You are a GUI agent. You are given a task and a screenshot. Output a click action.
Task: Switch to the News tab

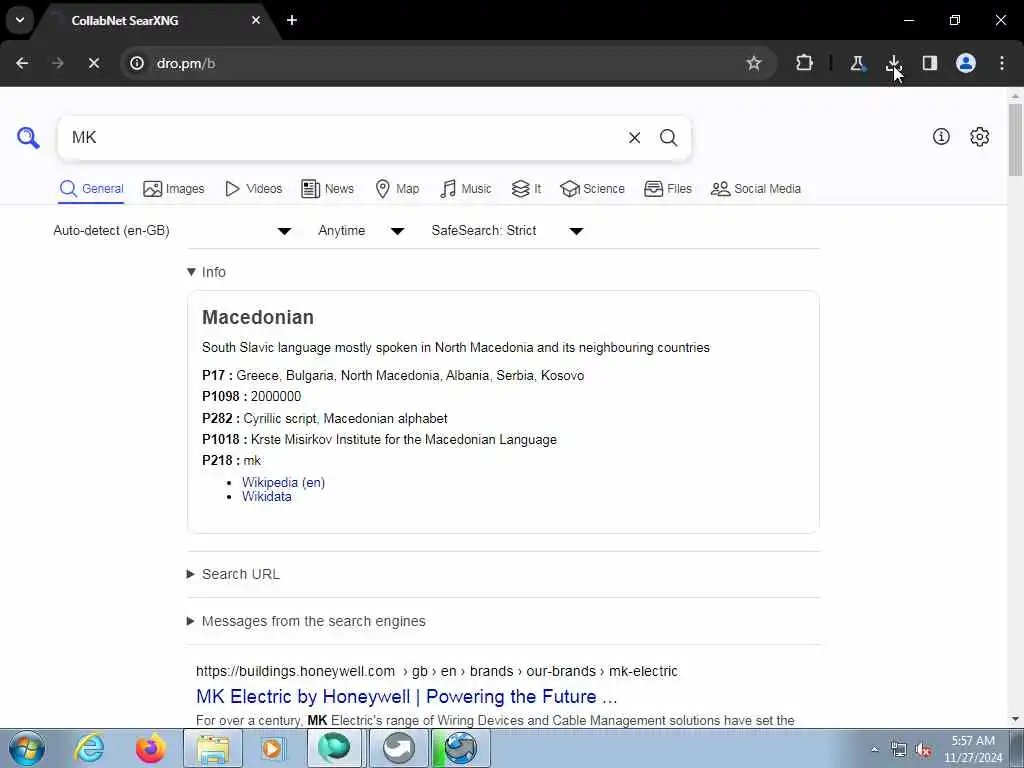pos(328,189)
